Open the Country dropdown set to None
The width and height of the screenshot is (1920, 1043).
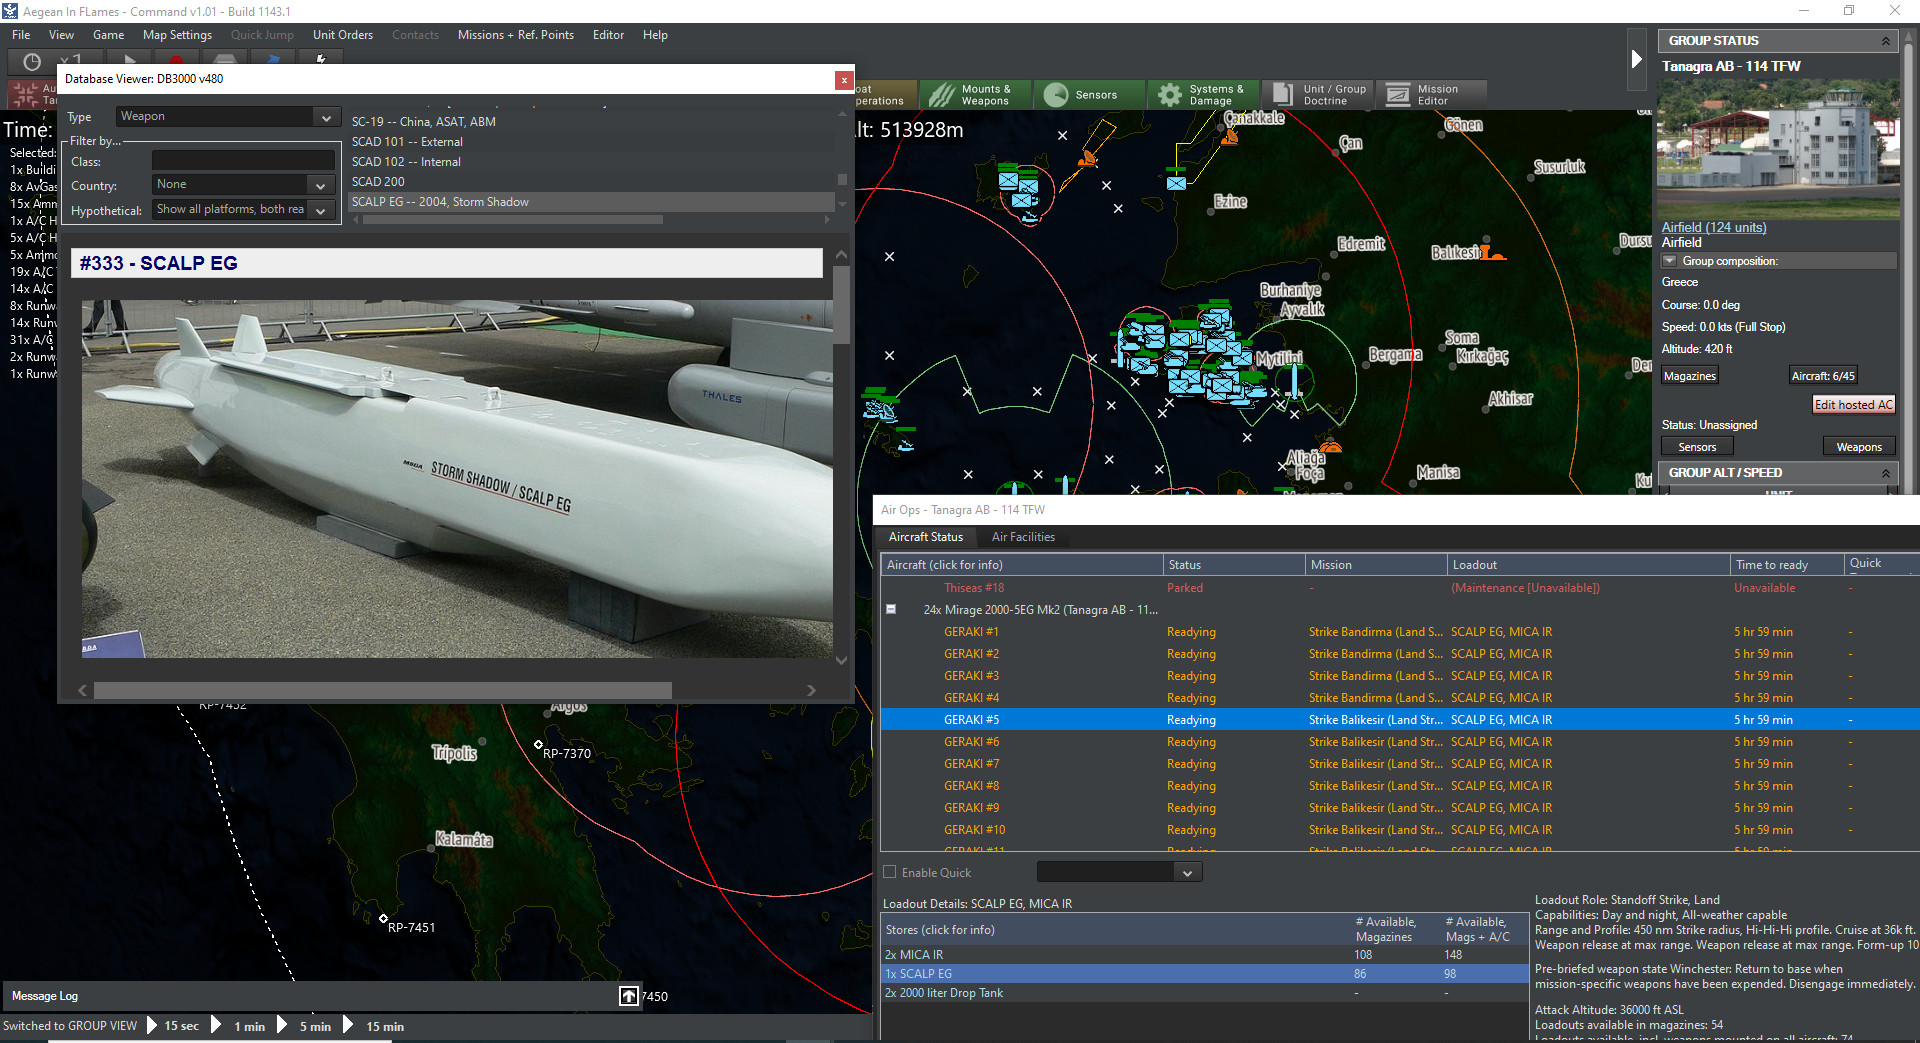point(320,184)
